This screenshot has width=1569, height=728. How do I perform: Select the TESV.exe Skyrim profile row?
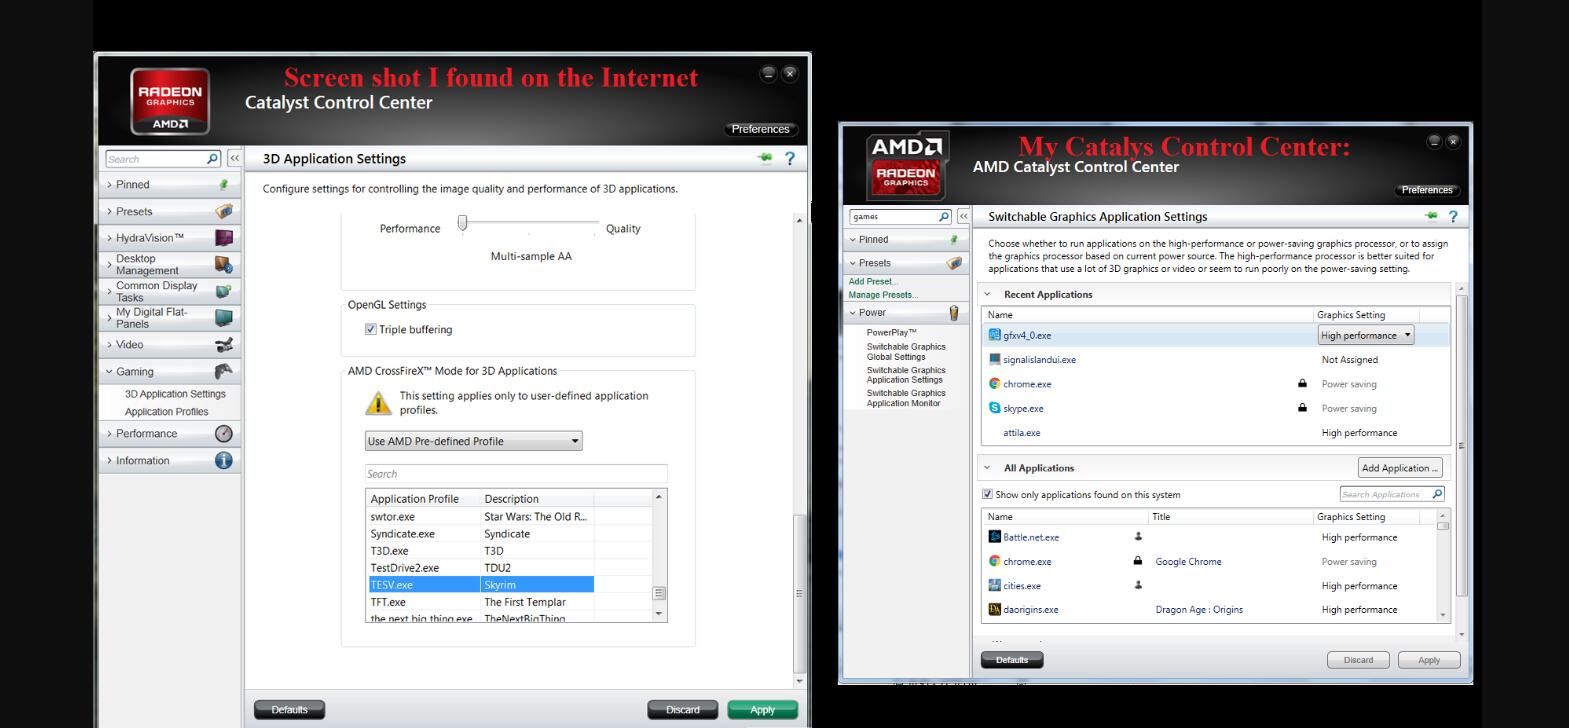(x=480, y=585)
